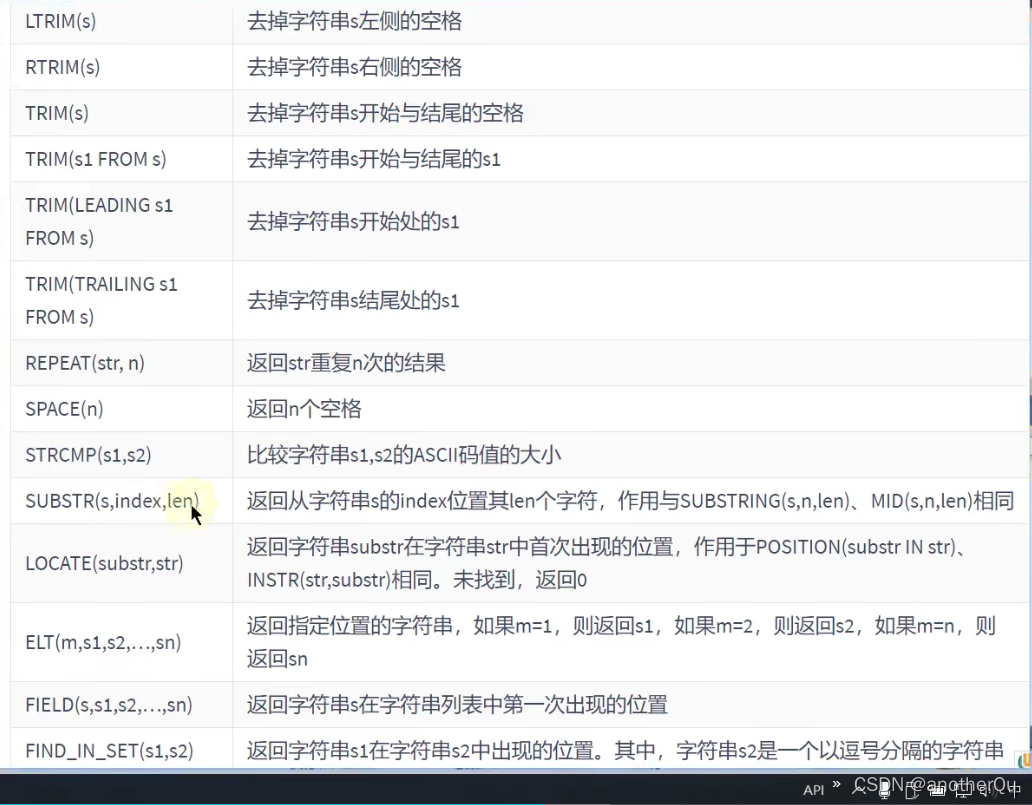Screen dimensions: 1032x805
Task: Select the STRCMP(s1,s2) cell
Action: tap(122, 455)
